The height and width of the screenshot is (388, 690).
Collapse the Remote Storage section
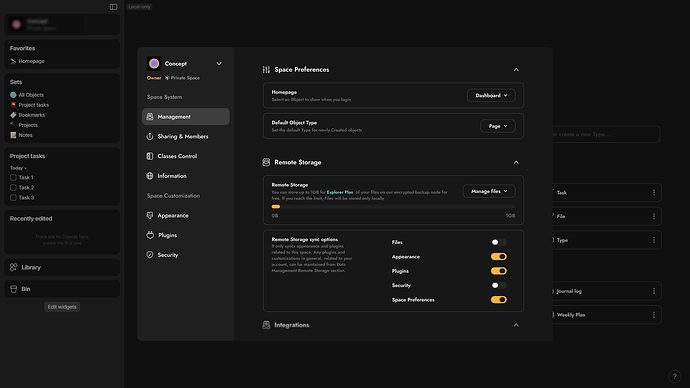pos(516,162)
